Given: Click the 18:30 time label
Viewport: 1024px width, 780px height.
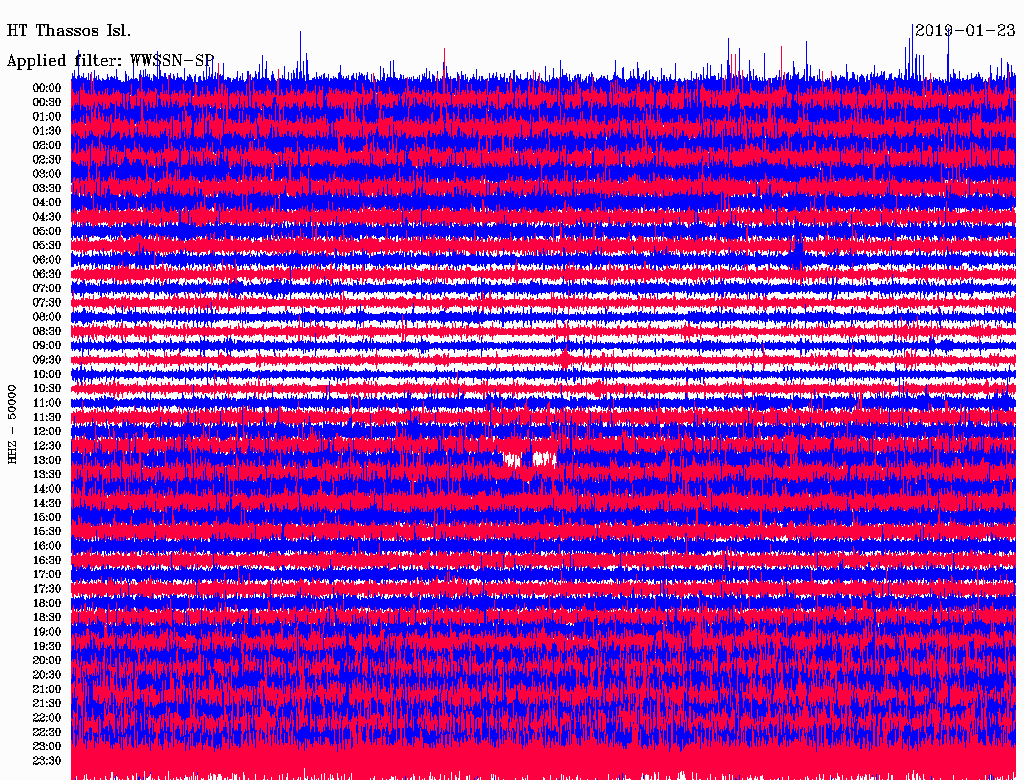Looking at the screenshot, I should (47, 618).
